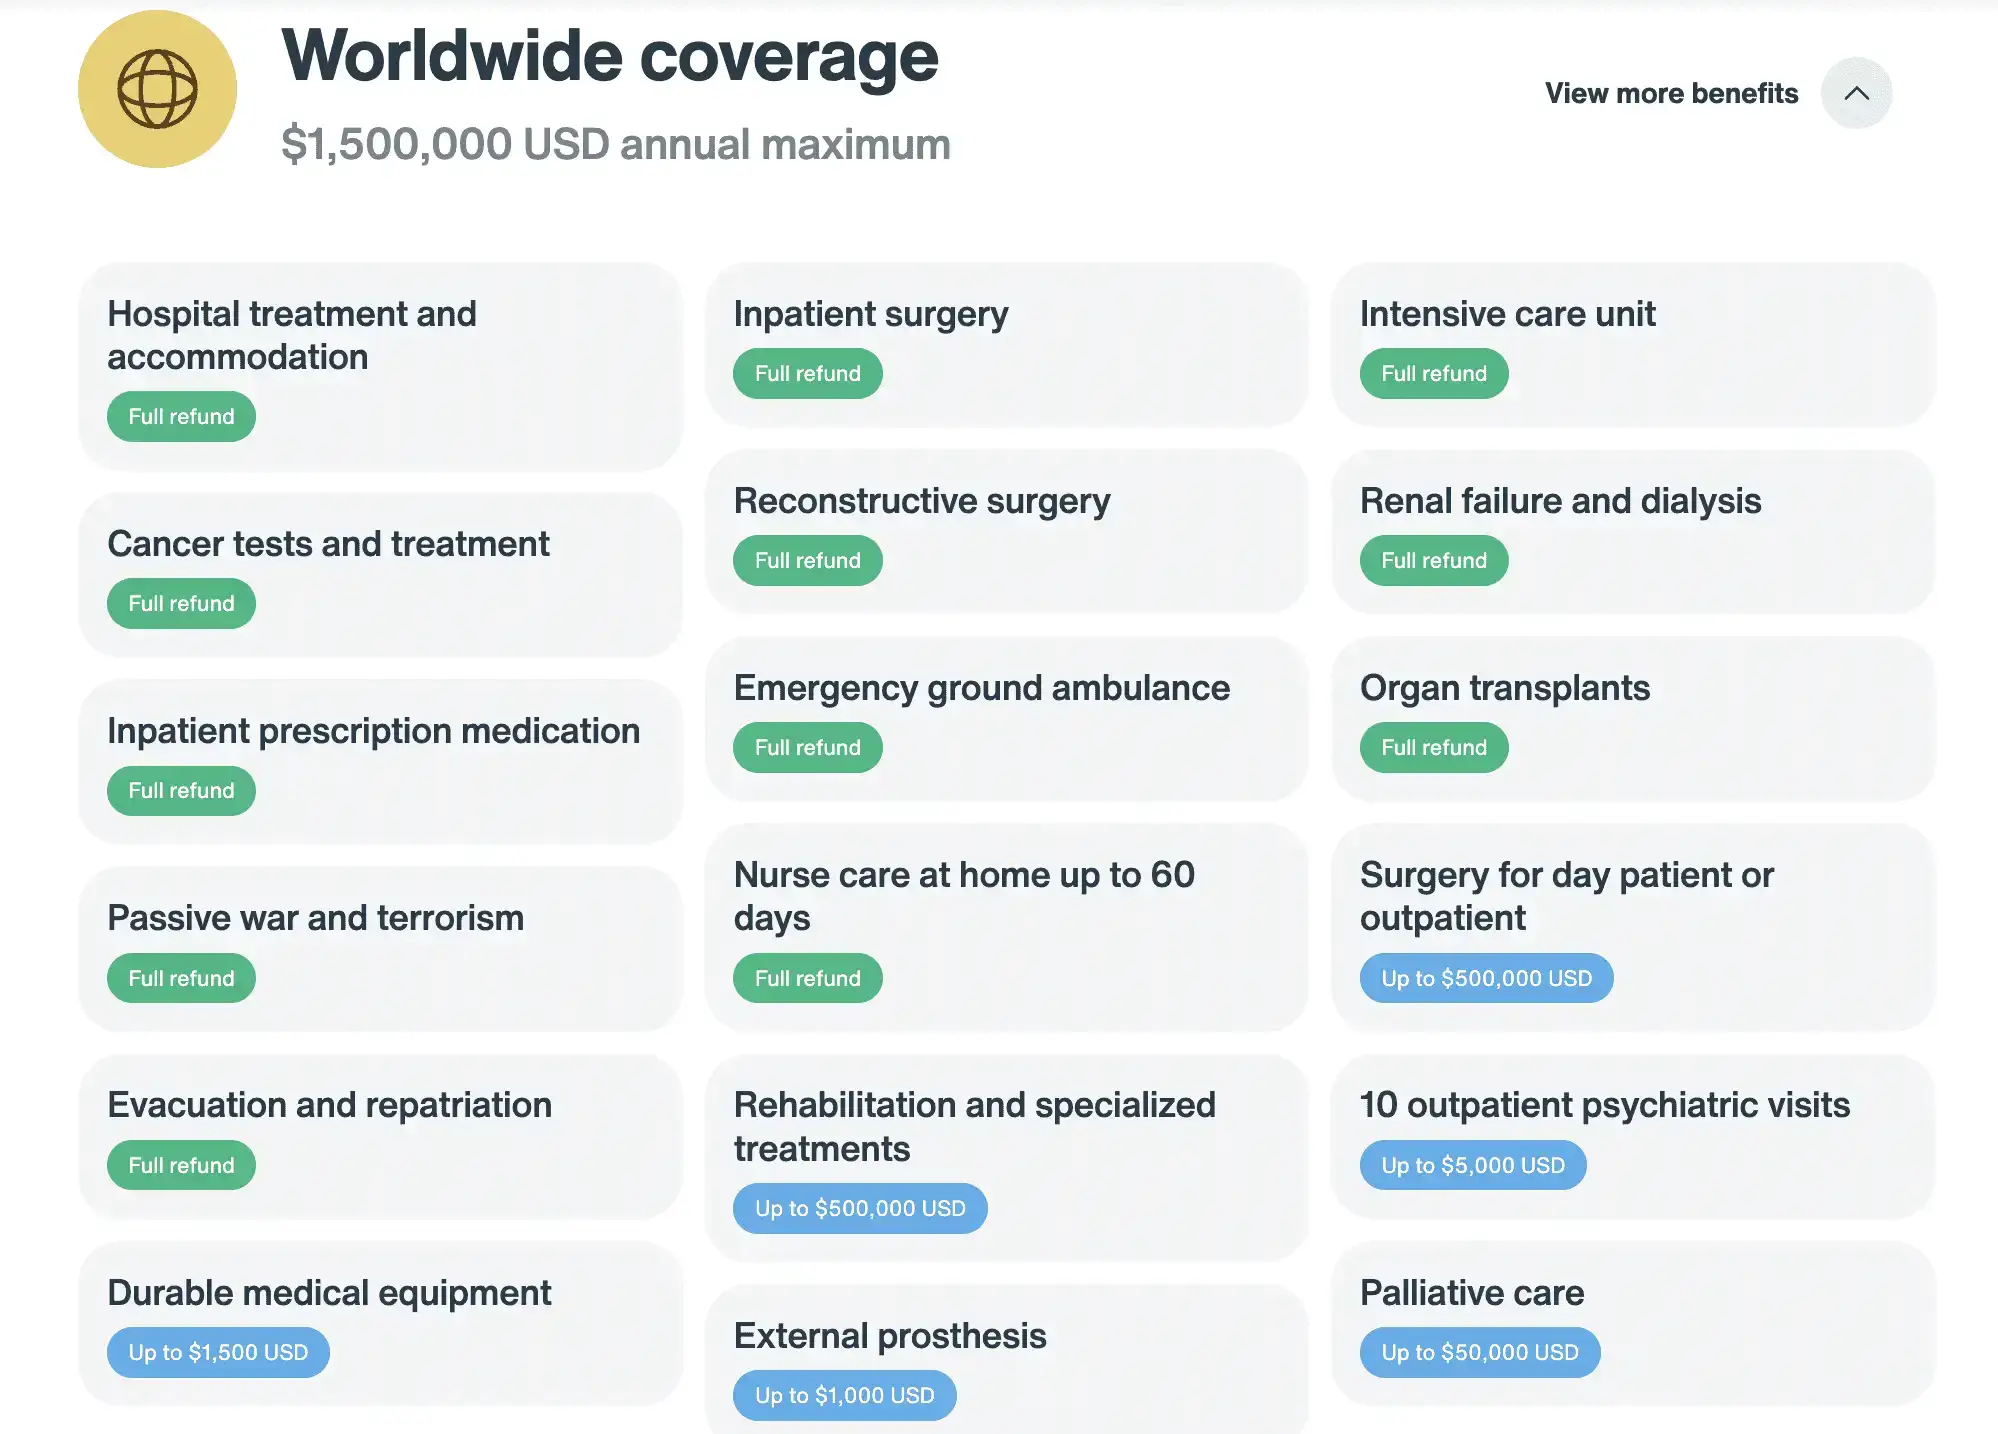The image size is (1998, 1434).
Task: Click the Hospital treatment Full refund badge
Action: click(x=181, y=416)
